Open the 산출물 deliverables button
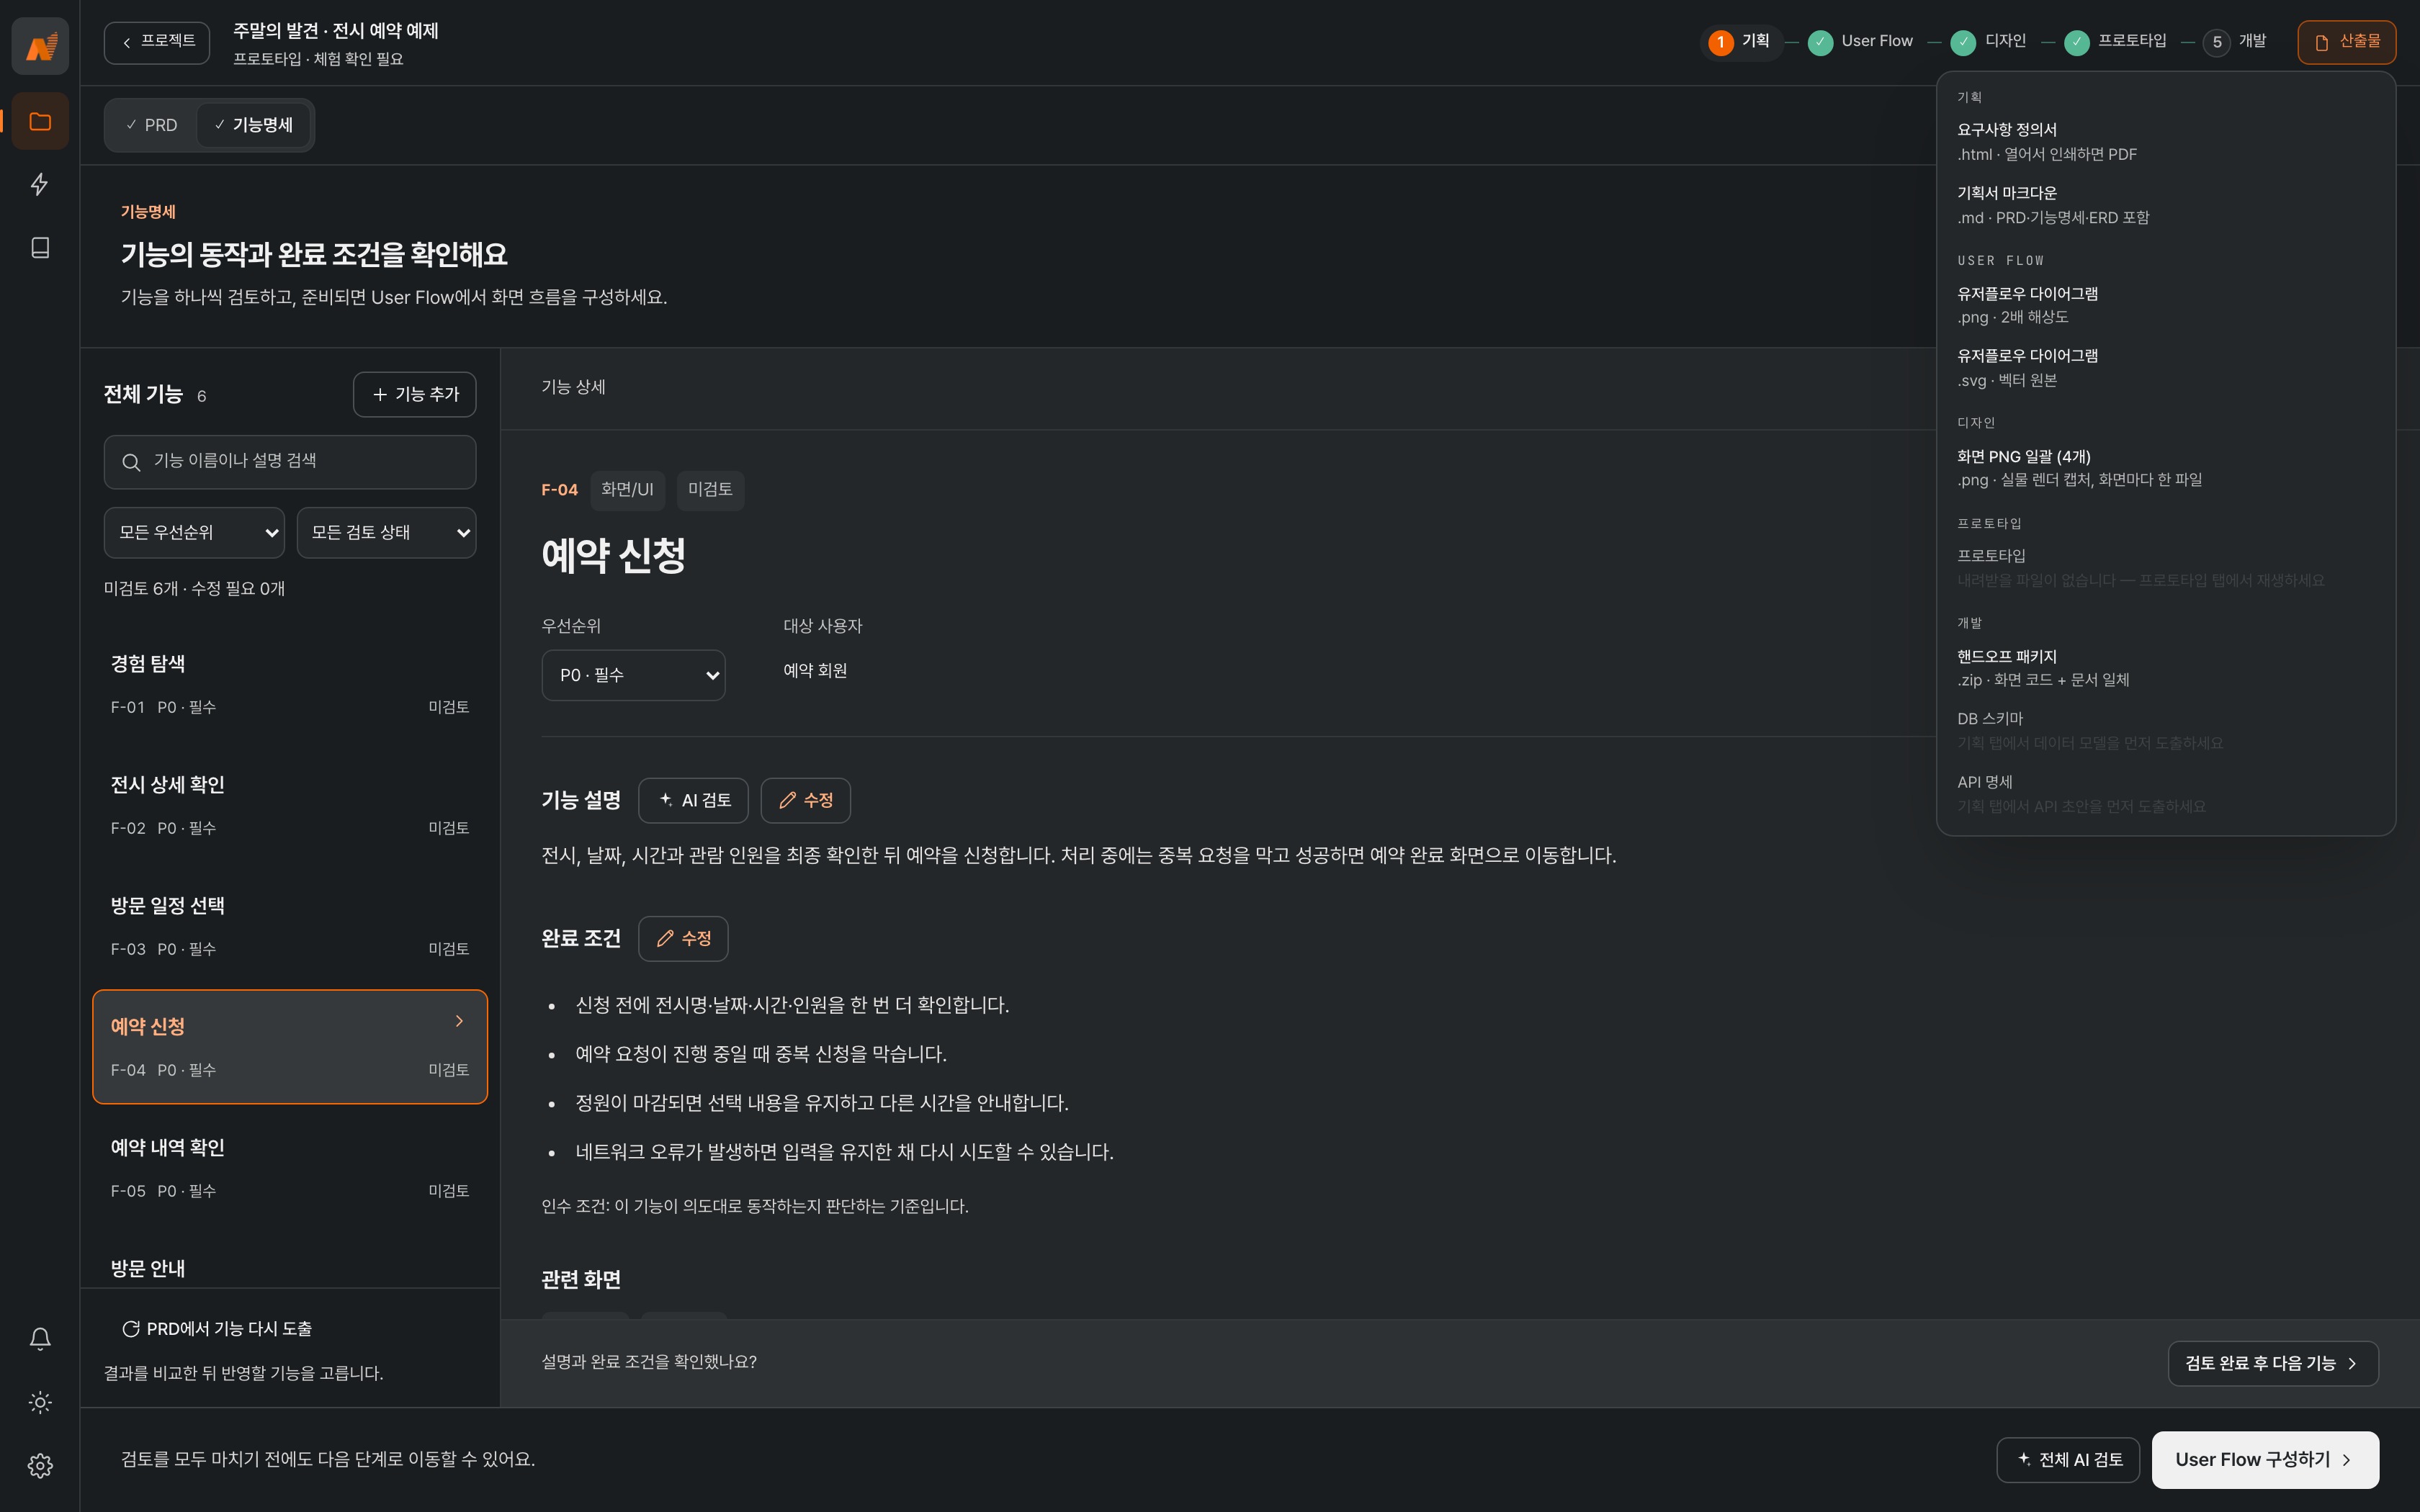This screenshot has height=1512, width=2420. [2346, 42]
